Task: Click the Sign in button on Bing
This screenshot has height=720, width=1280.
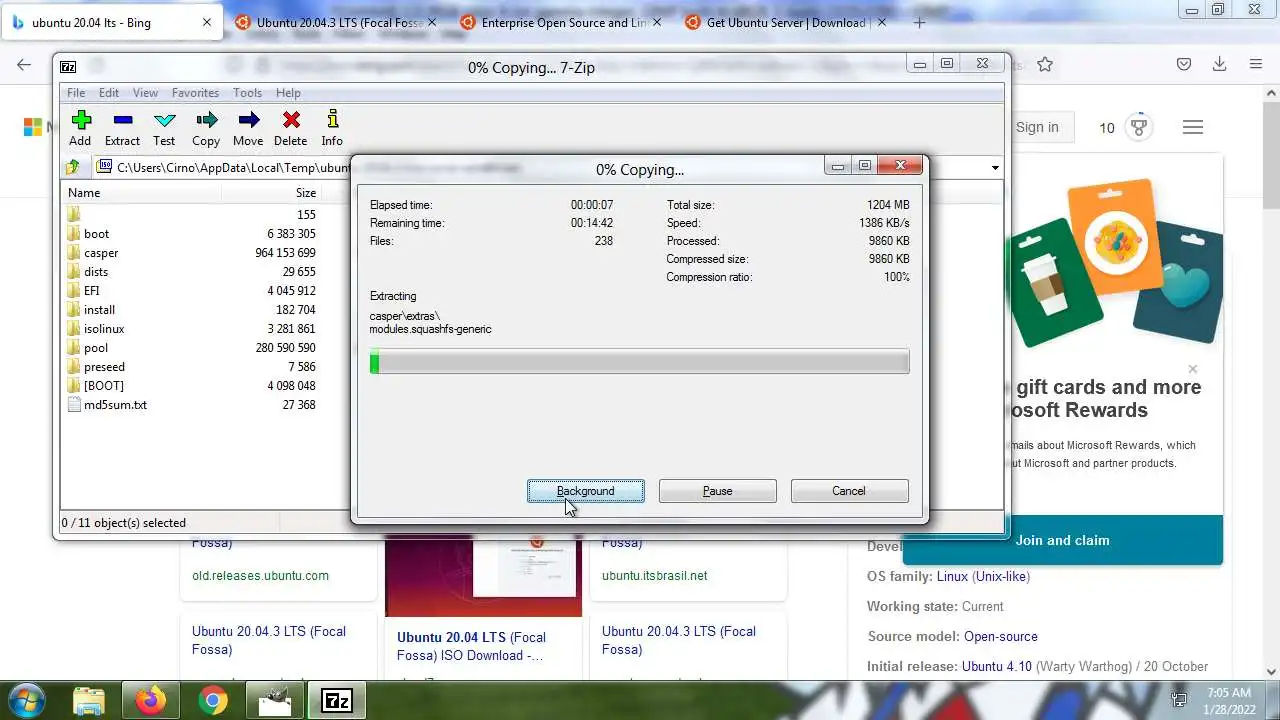Action: click(1037, 127)
